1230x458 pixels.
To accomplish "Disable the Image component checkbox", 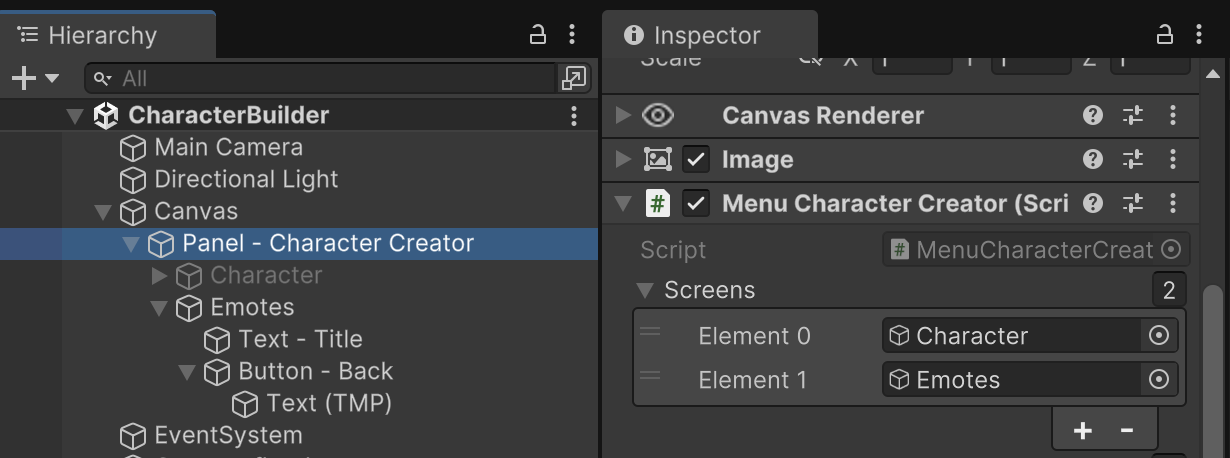I will [696, 159].
